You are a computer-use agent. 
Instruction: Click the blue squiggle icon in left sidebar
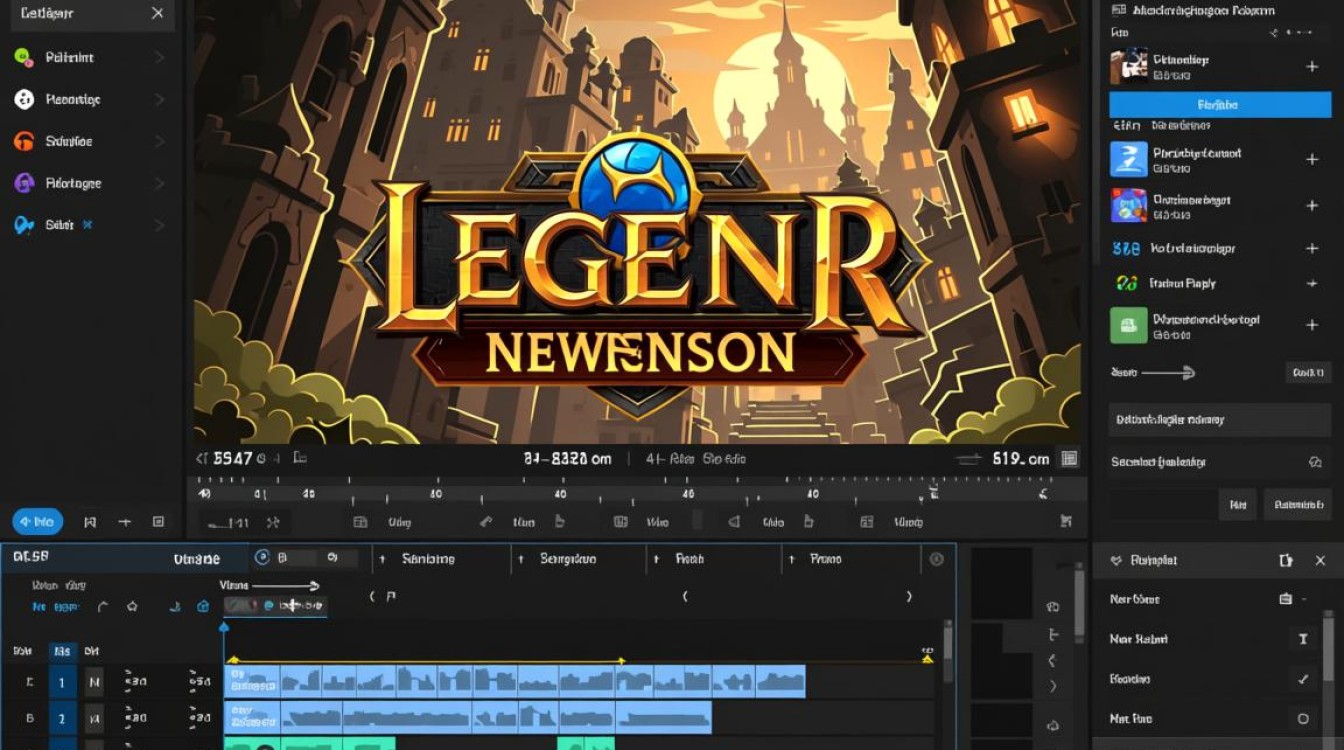pos(23,225)
